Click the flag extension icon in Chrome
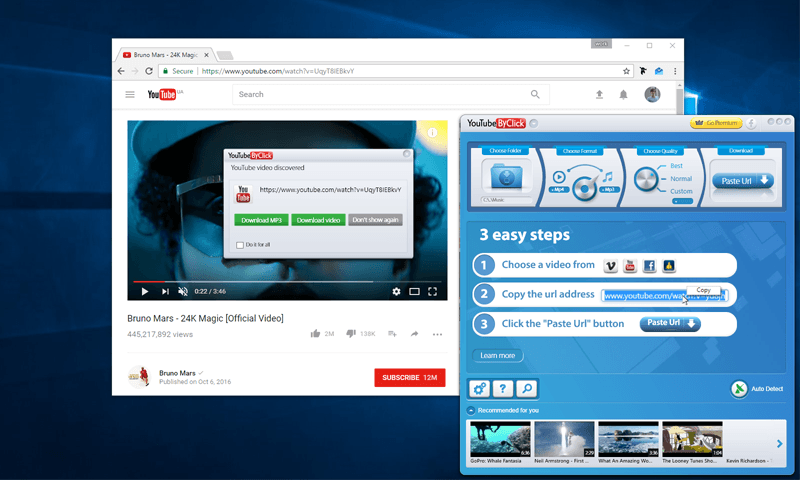This screenshot has height=480, width=800. tap(643, 71)
